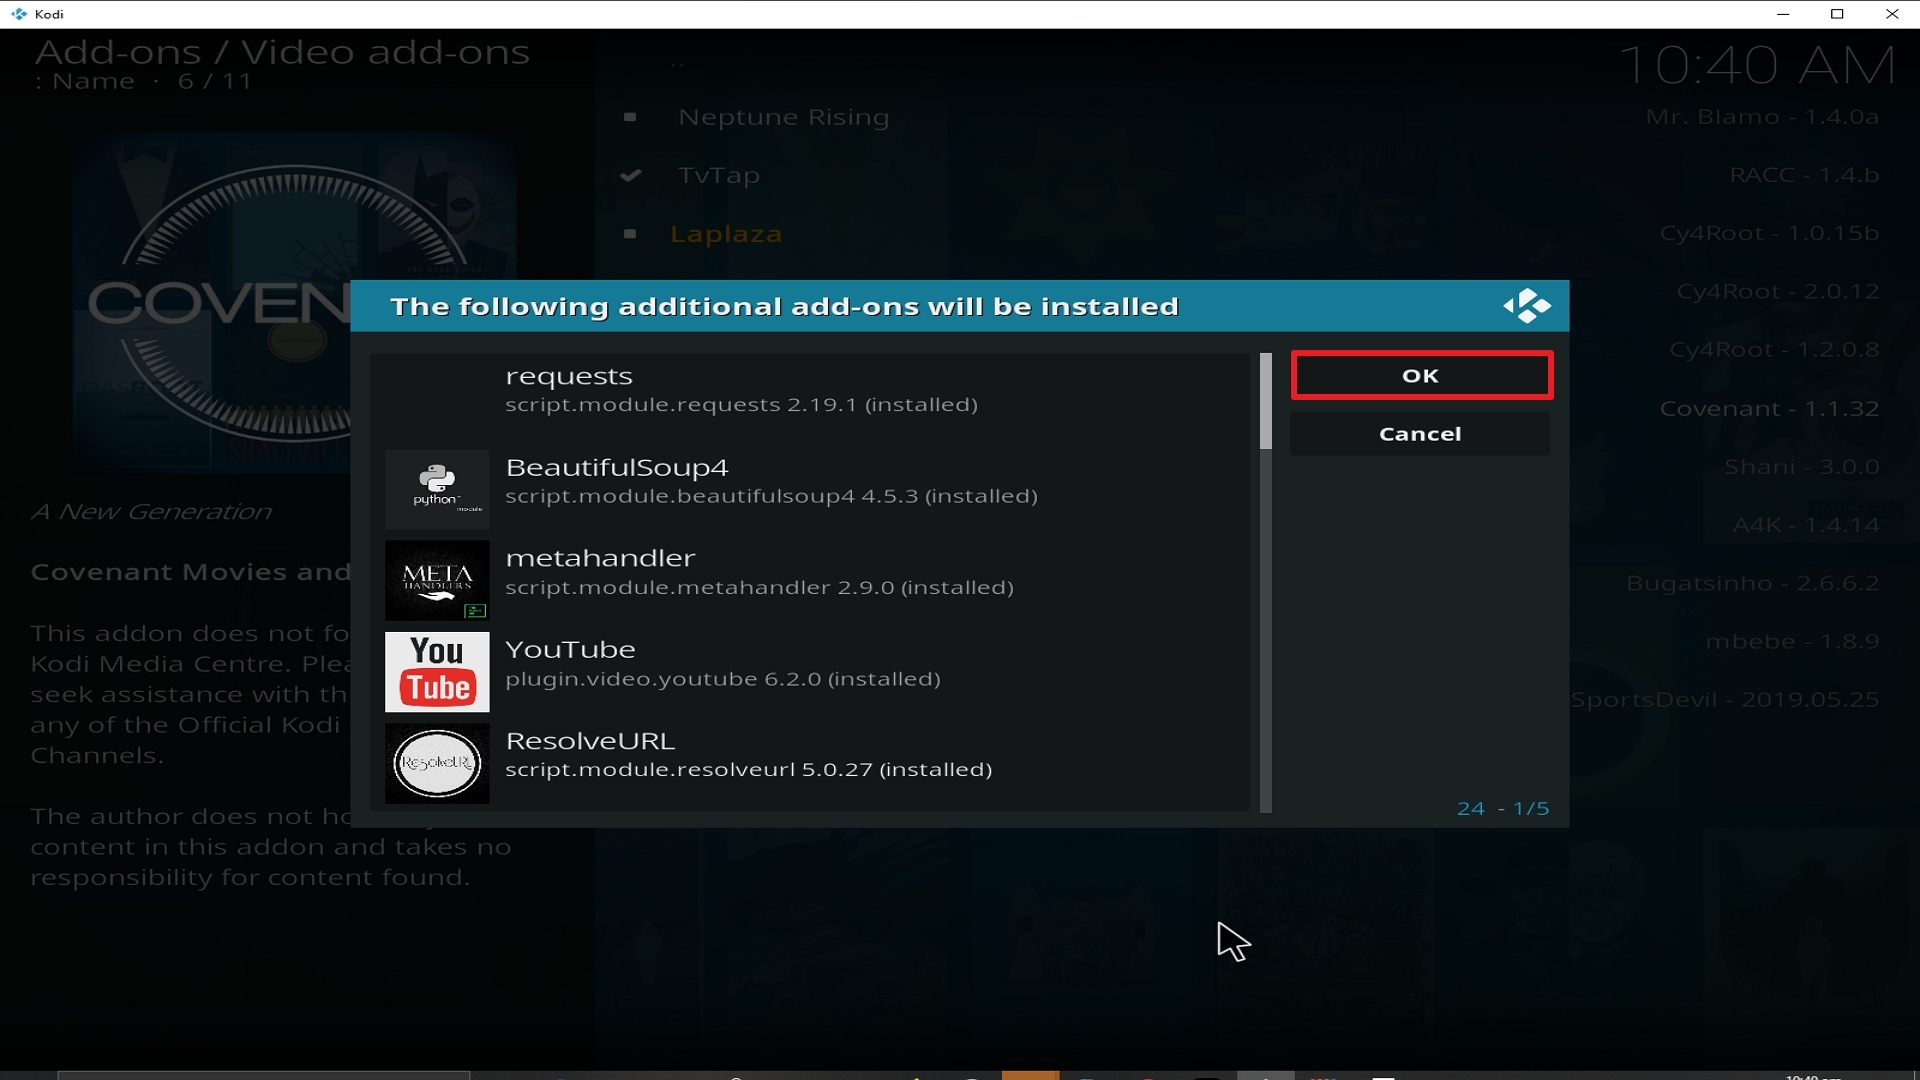Screen dimensions: 1920x1080
Task: Click 'mbebe - 1.8.9' version entry
Action: pos(1792,642)
